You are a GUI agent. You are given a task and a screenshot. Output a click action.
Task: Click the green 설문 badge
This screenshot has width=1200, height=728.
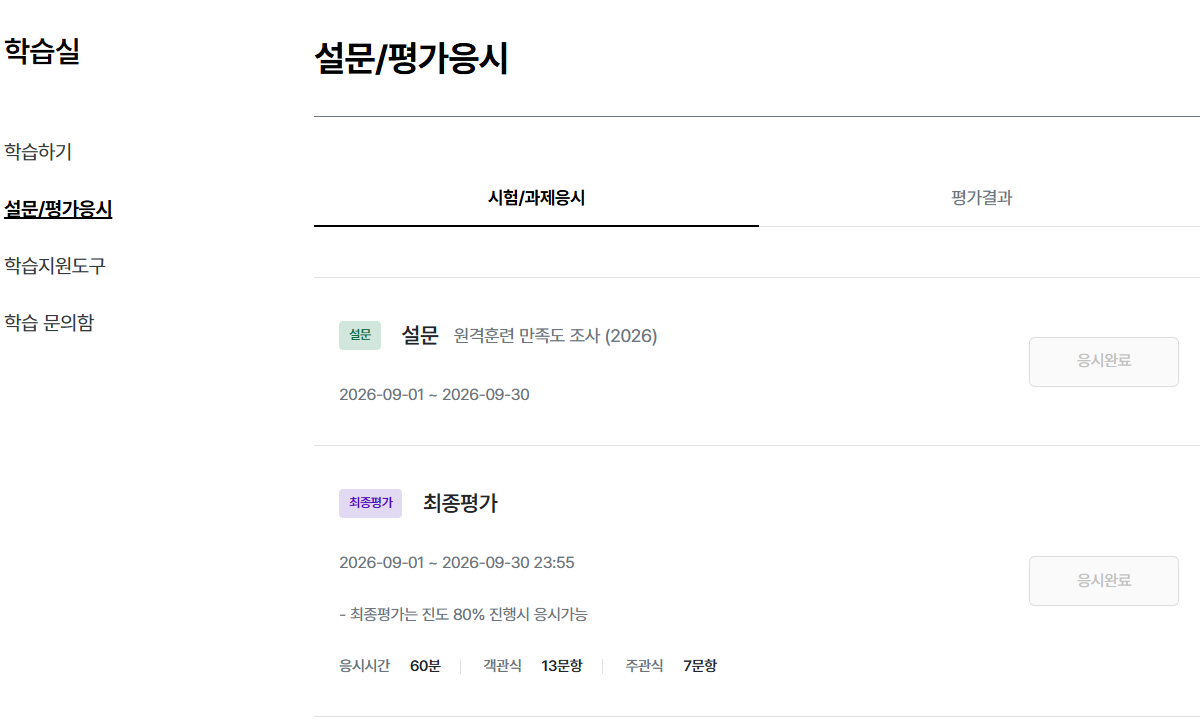tap(360, 335)
